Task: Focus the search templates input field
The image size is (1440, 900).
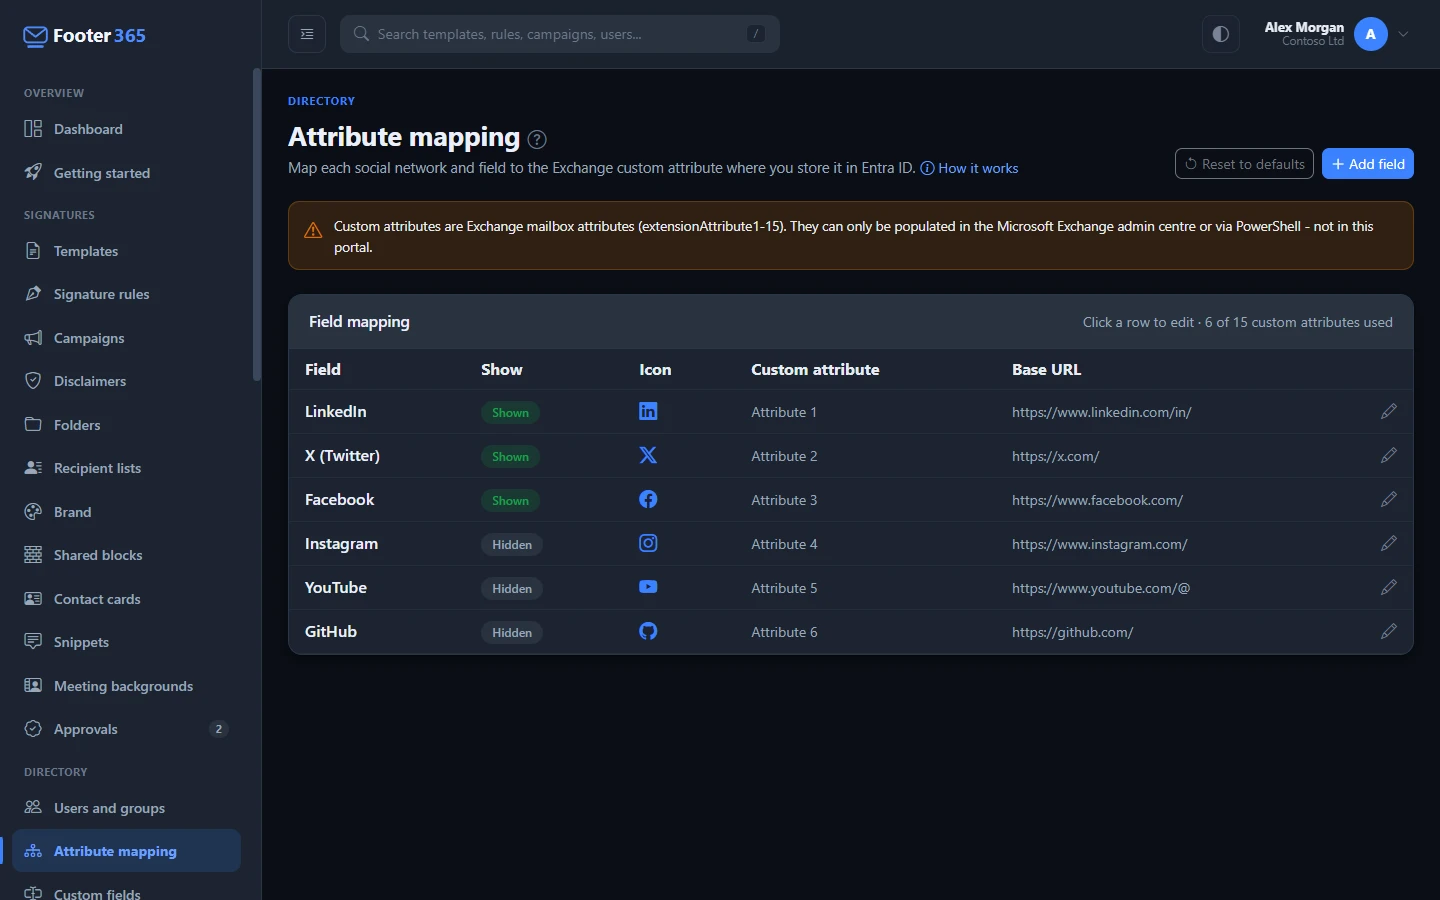Action: coord(560,34)
